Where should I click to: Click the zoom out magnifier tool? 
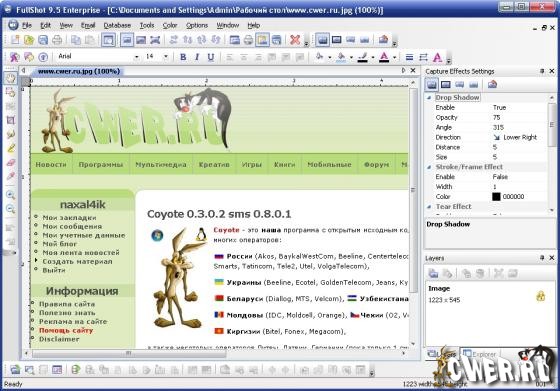10,209
